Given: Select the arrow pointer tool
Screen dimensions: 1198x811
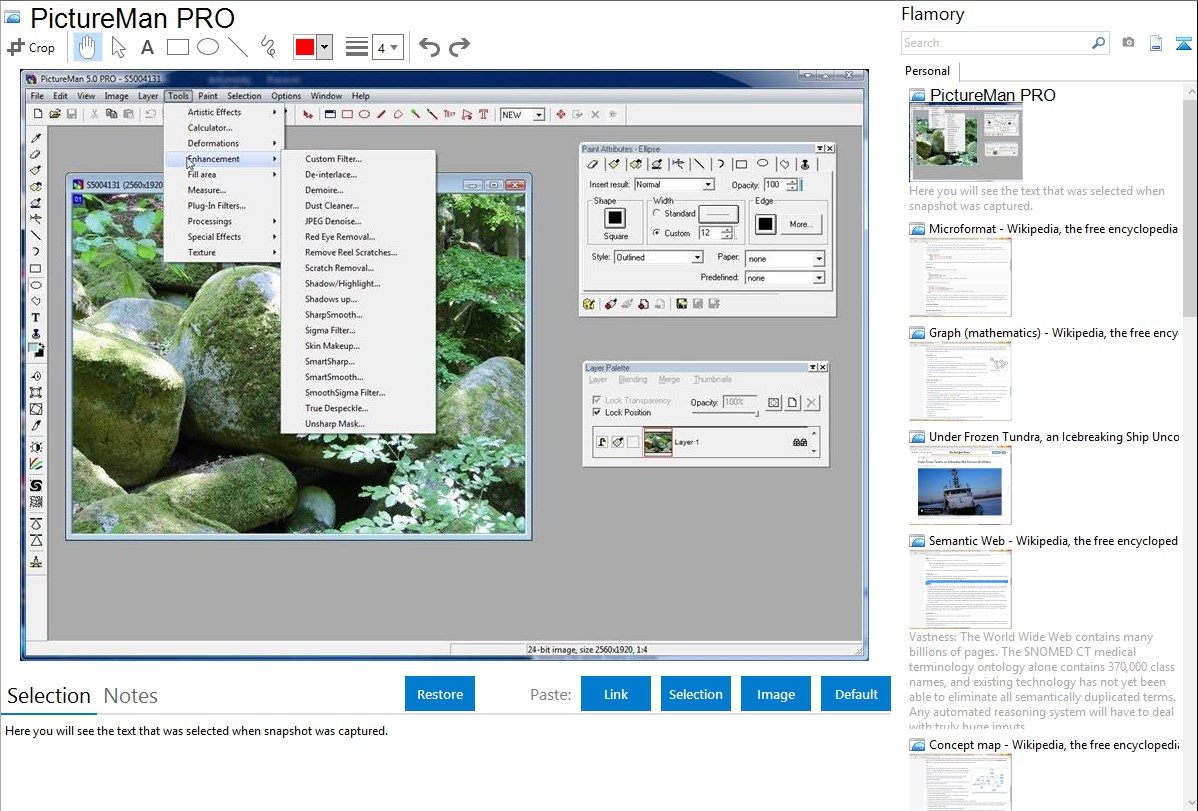Looking at the screenshot, I should click(x=118, y=47).
